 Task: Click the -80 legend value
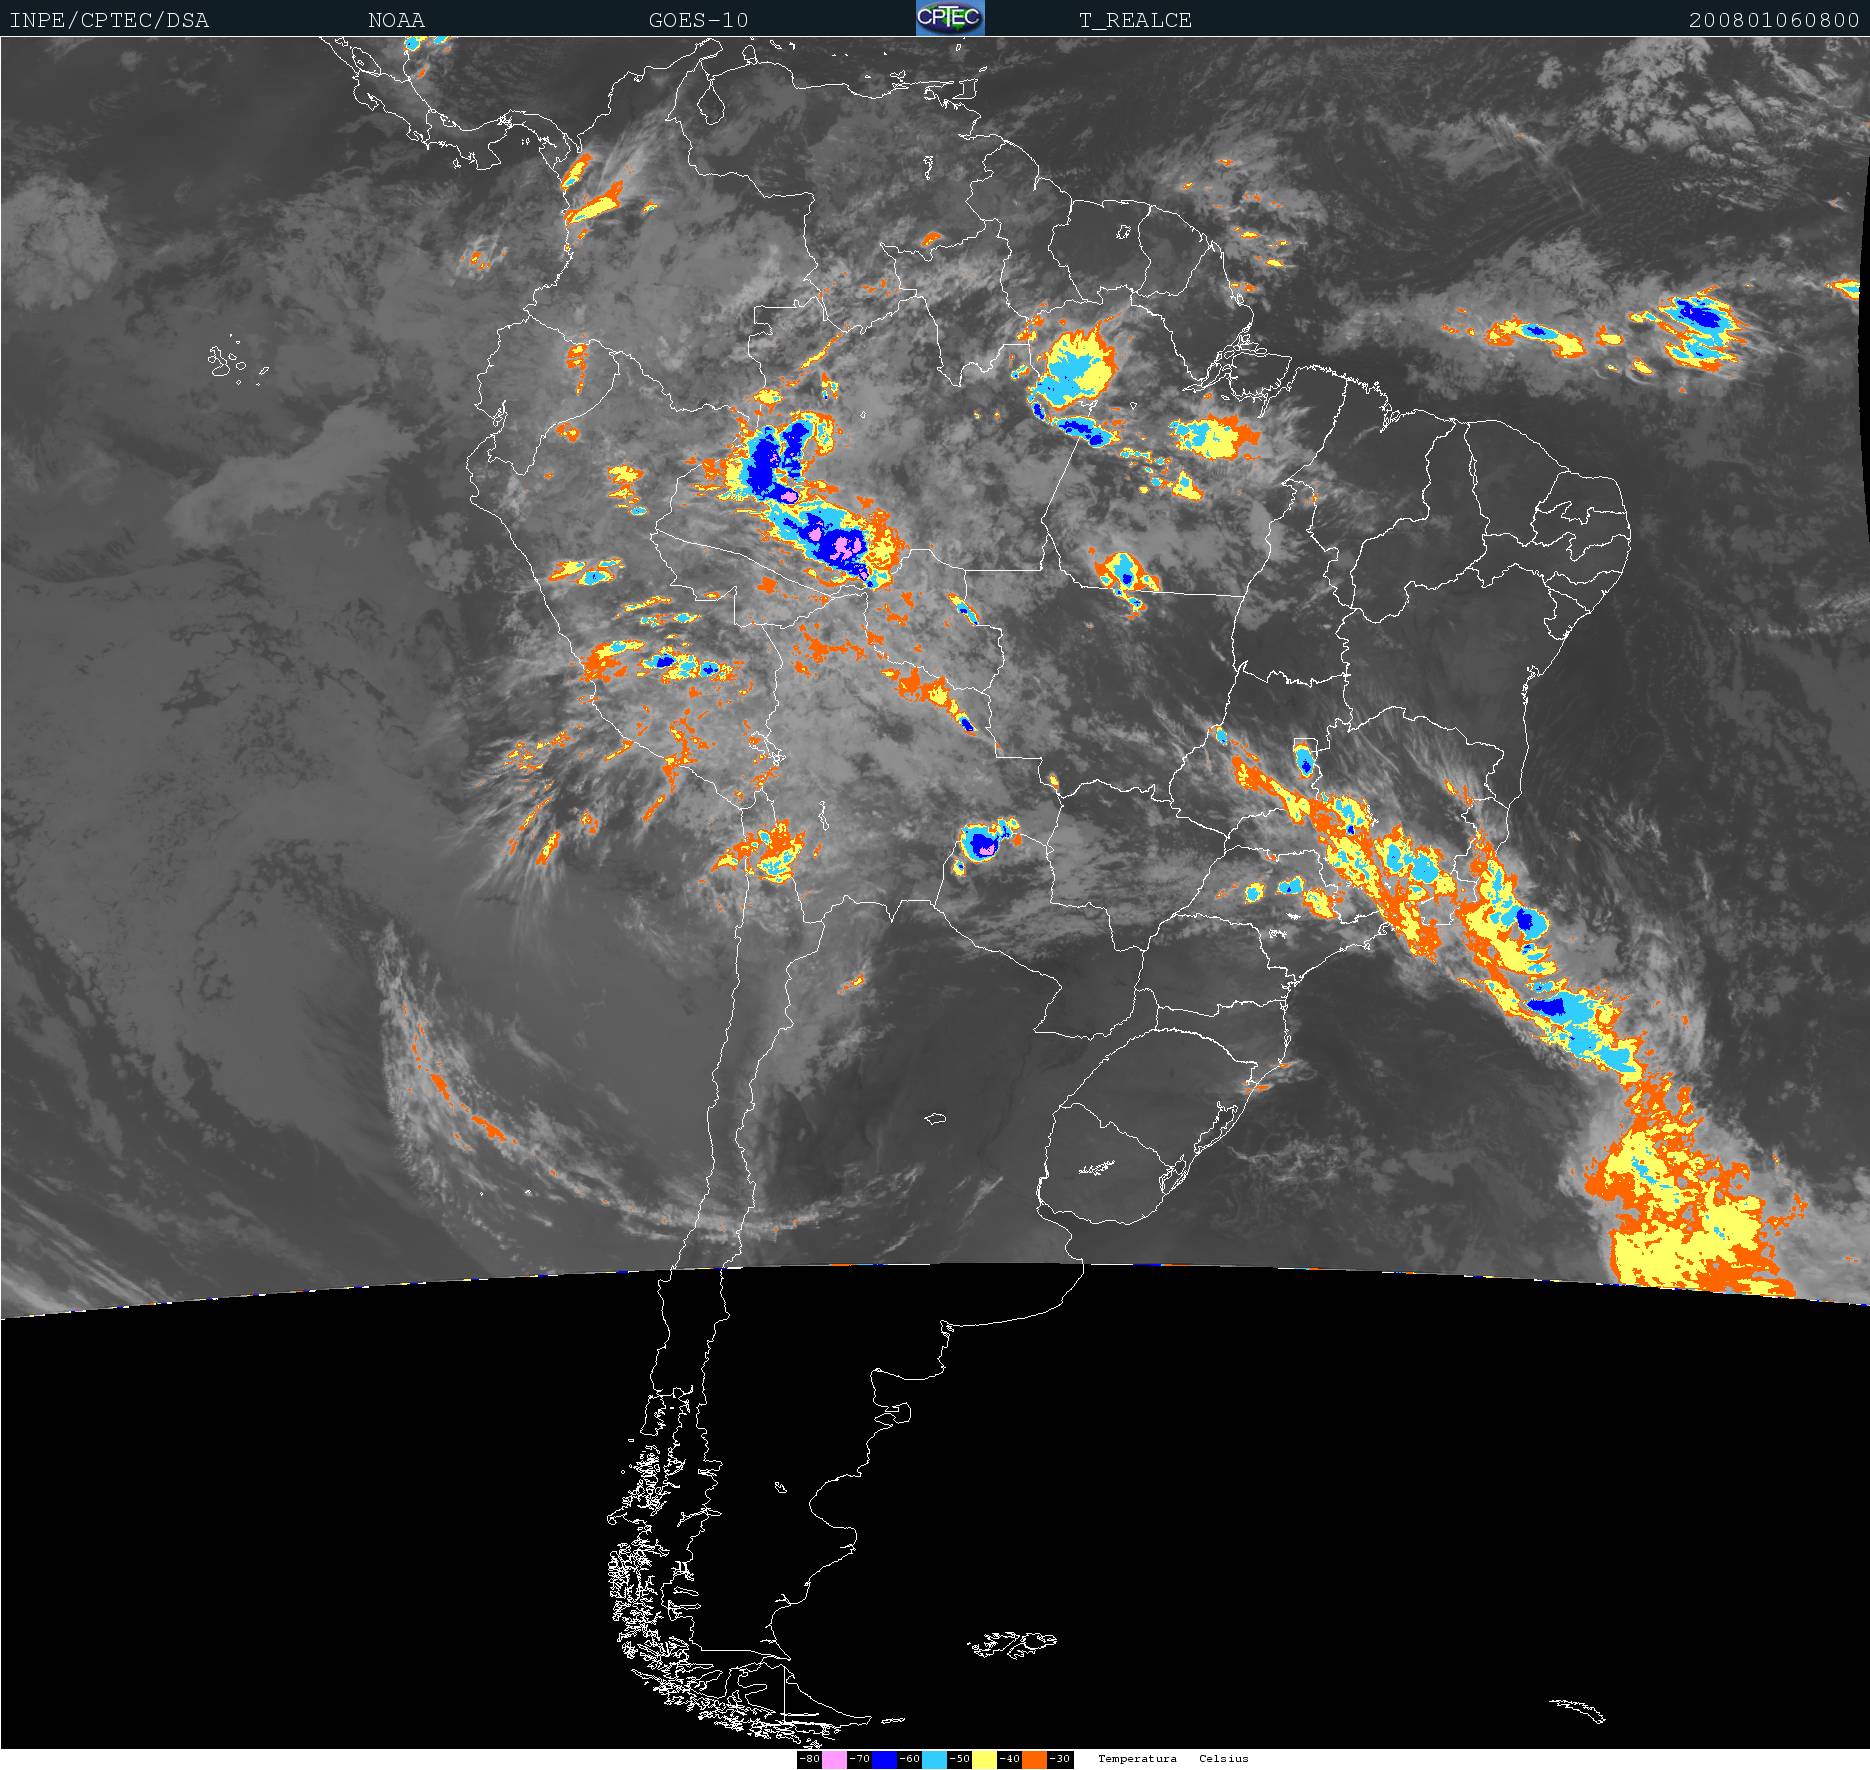pos(810,1759)
